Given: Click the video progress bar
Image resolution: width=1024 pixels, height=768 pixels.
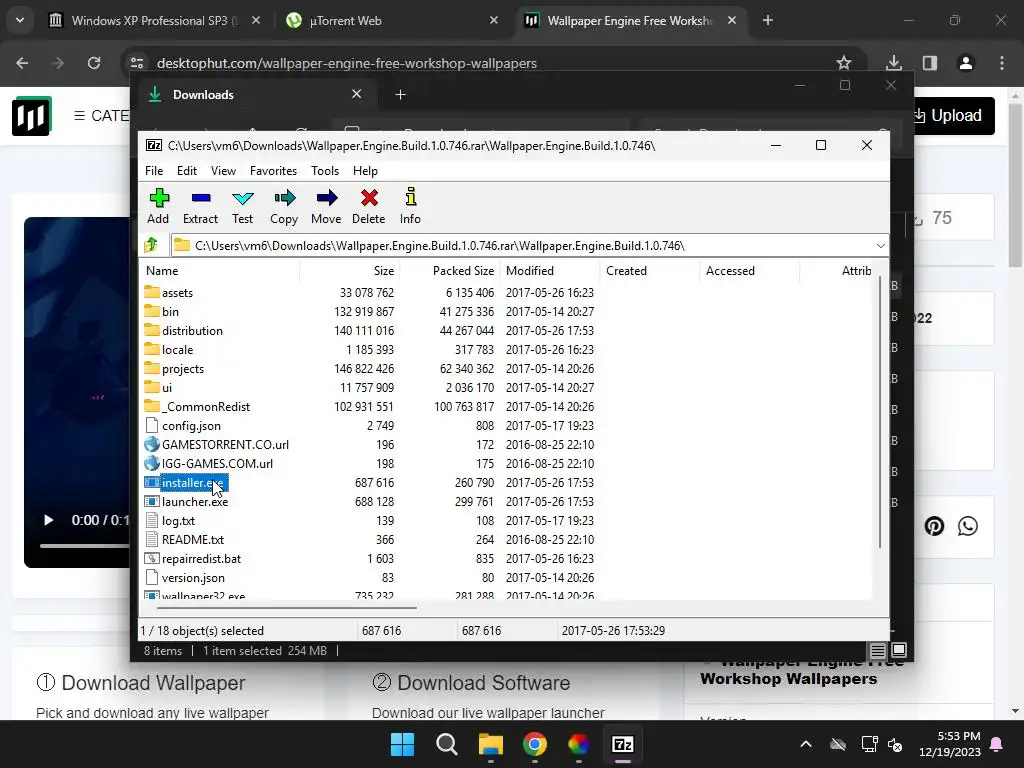Looking at the screenshot, I should [84, 545].
